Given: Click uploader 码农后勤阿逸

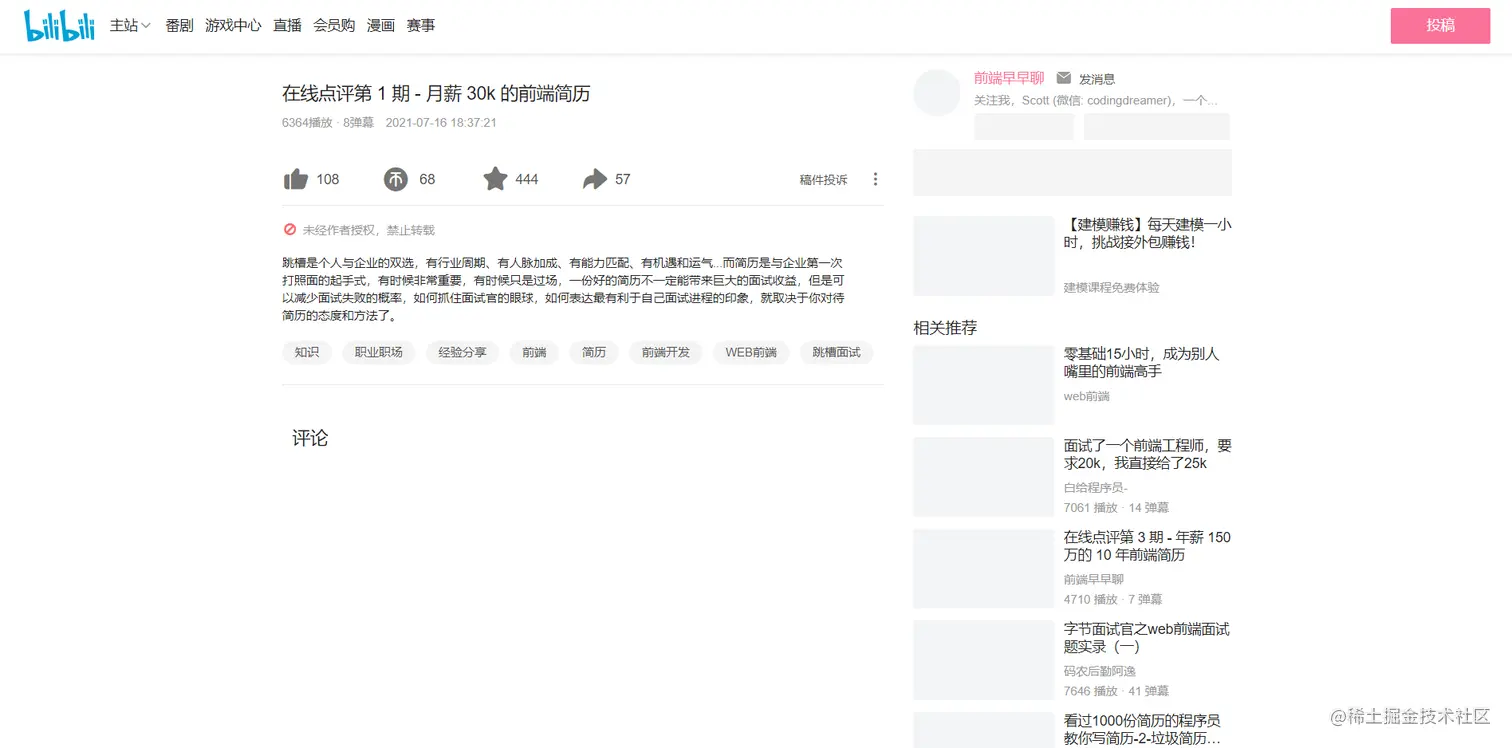Looking at the screenshot, I should tap(1100, 671).
